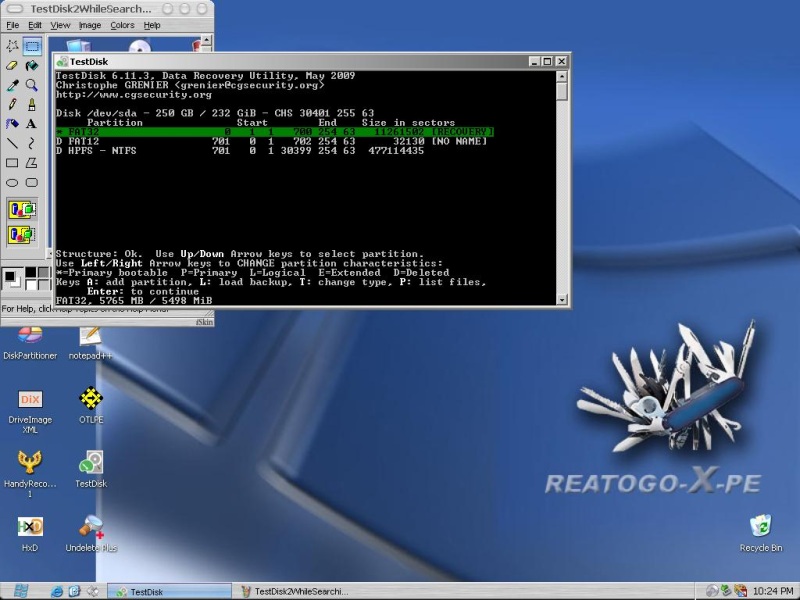The height and width of the screenshot is (600, 800).
Task: Activate the Magnifier tool in Paint
Action: pyautogui.click(x=32, y=85)
